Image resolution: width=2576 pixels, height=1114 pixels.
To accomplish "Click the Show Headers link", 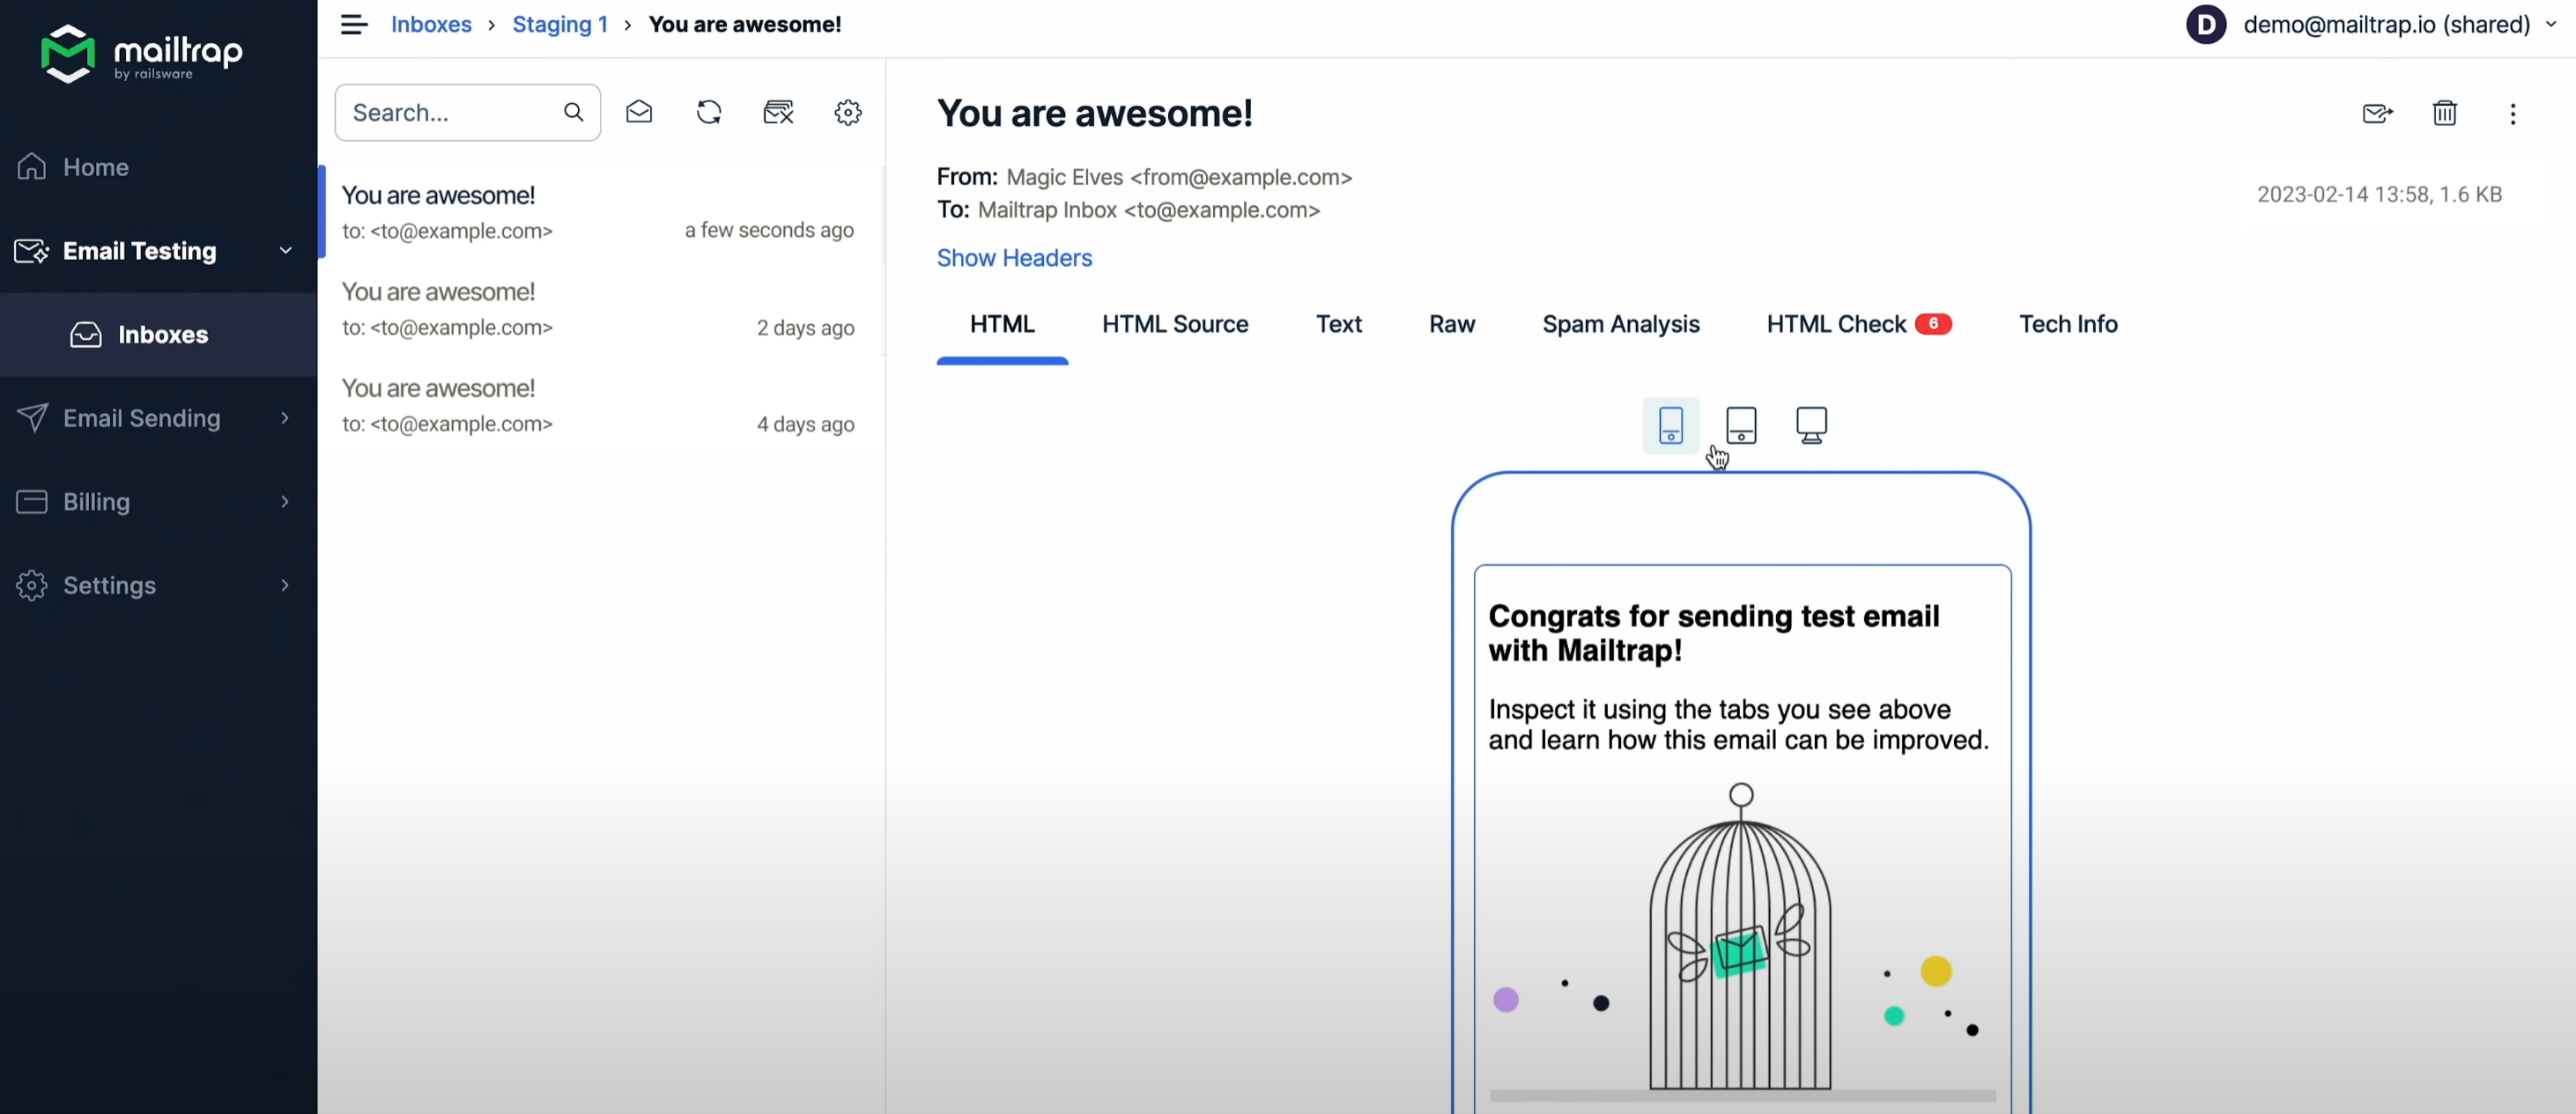I will (x=1014, y=258).
